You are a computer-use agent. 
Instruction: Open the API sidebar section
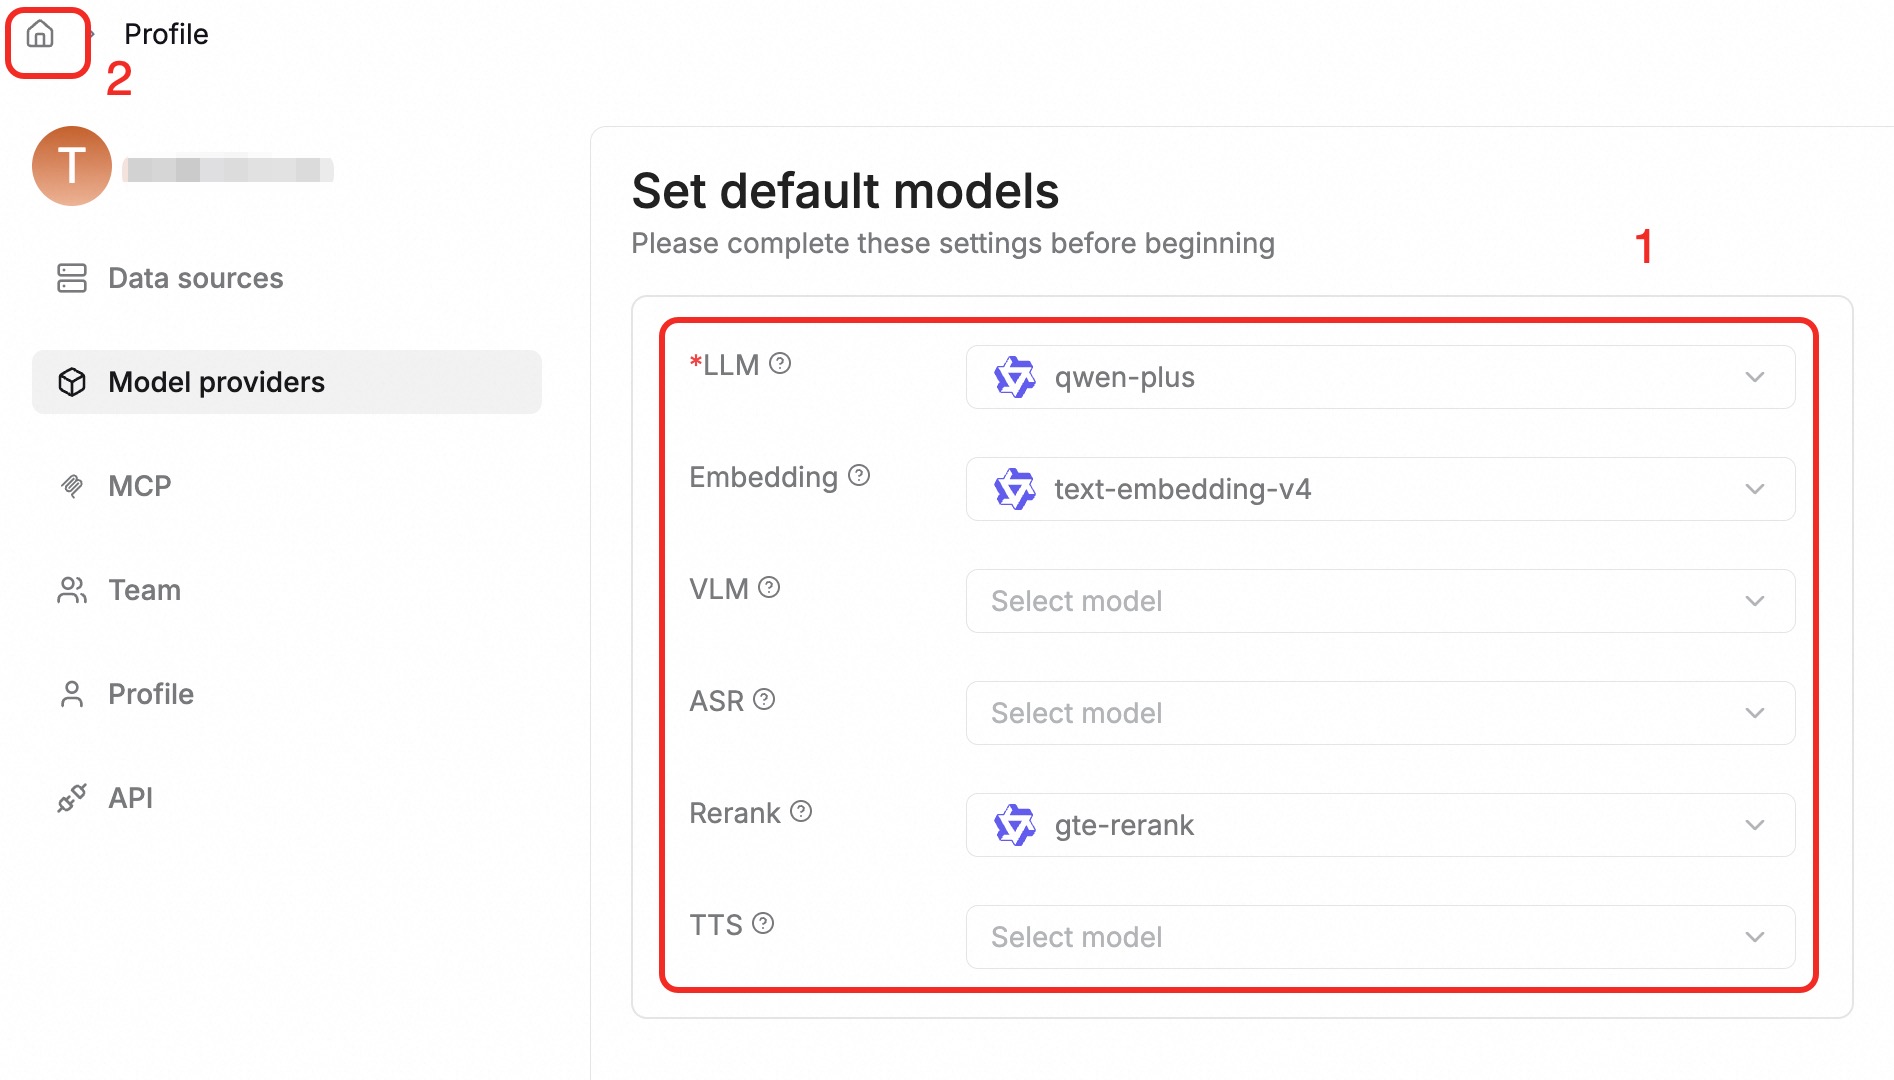coord(130,798)
